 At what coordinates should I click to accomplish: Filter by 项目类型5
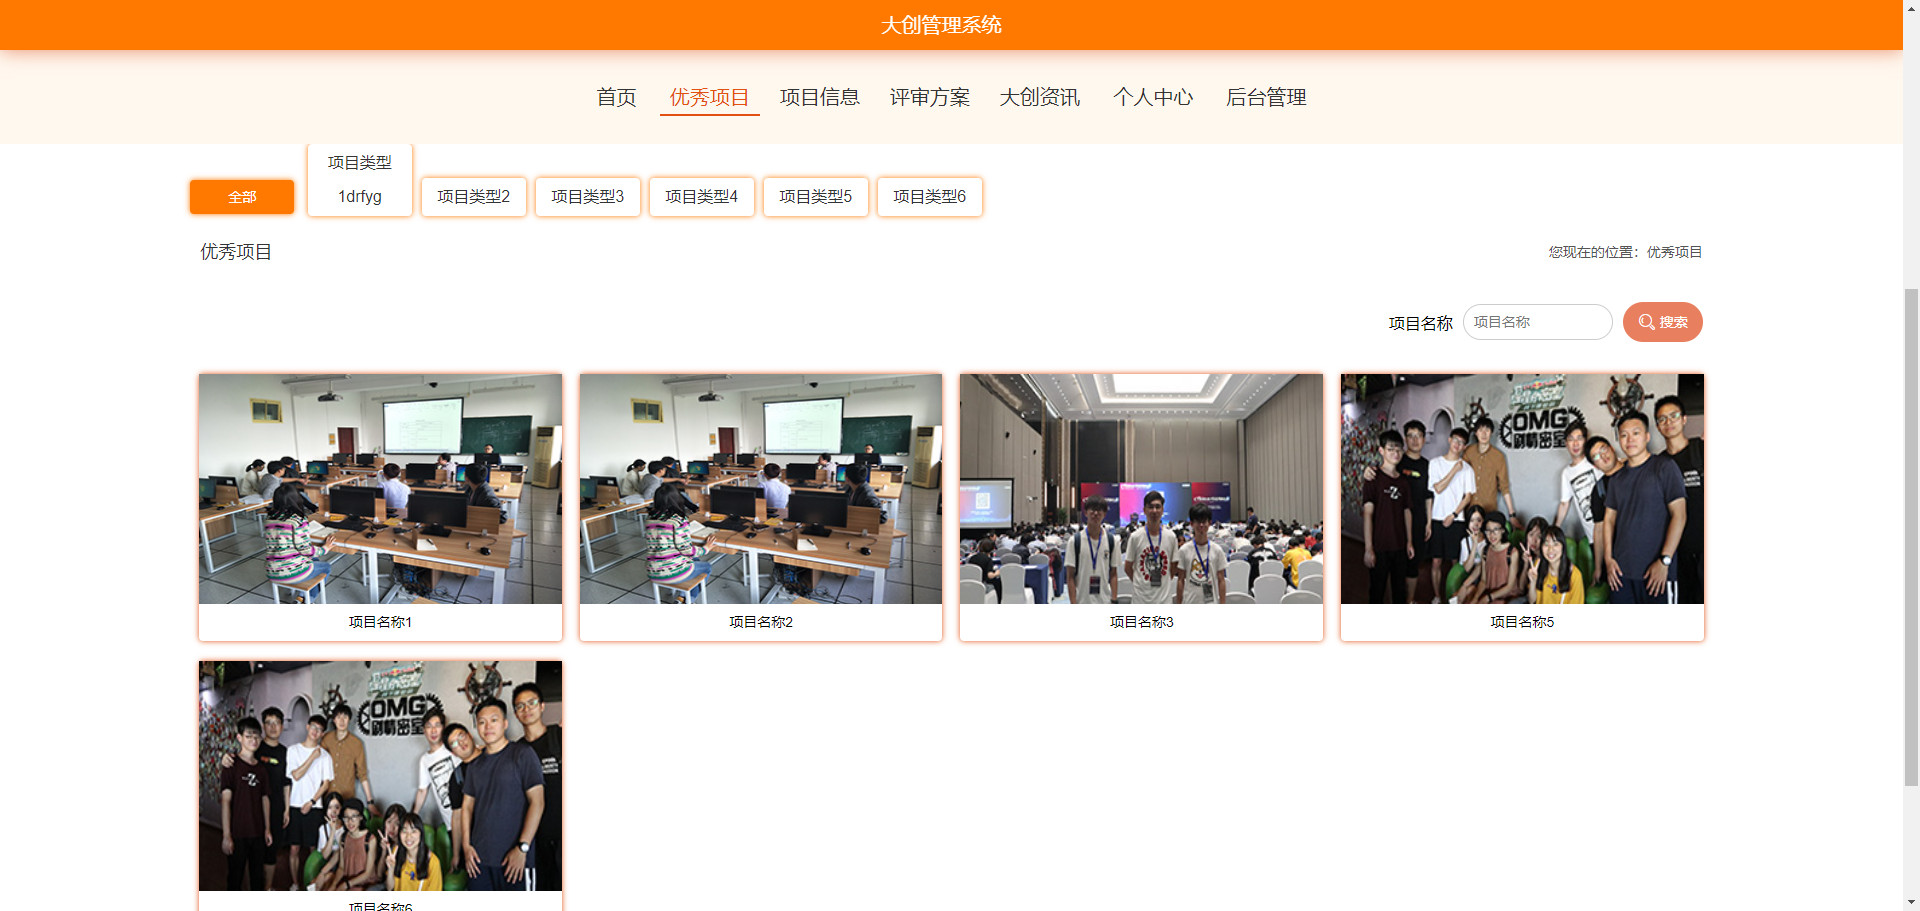(x=816, y=197)
